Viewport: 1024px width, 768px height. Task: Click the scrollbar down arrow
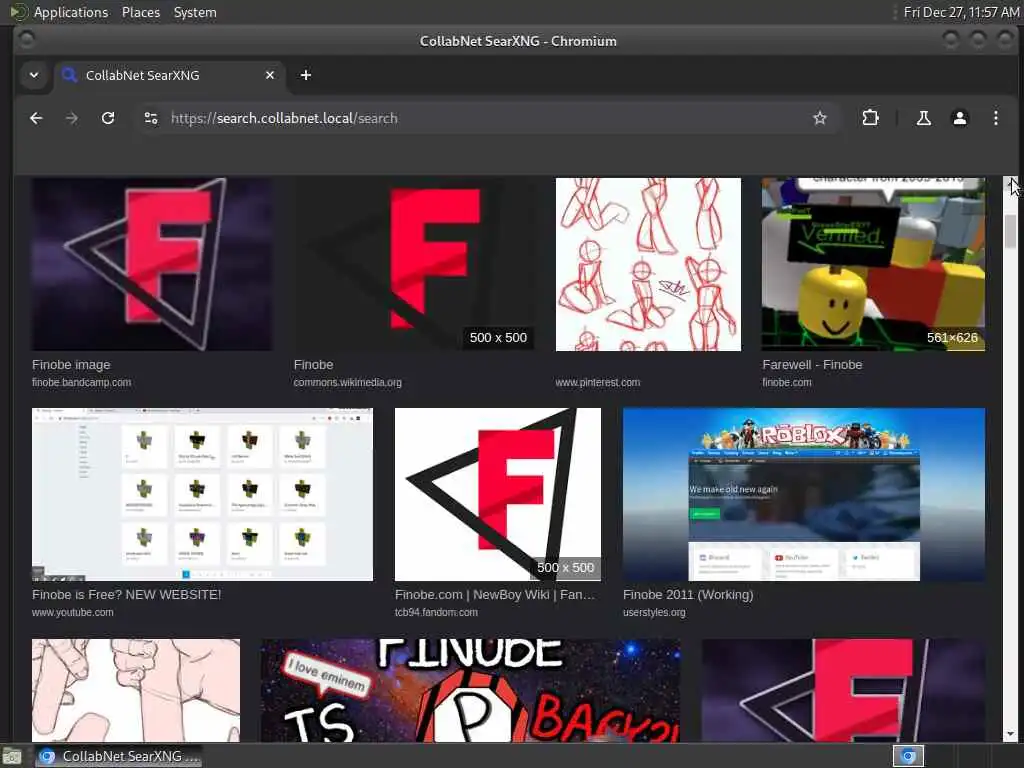coord(1010,734)
